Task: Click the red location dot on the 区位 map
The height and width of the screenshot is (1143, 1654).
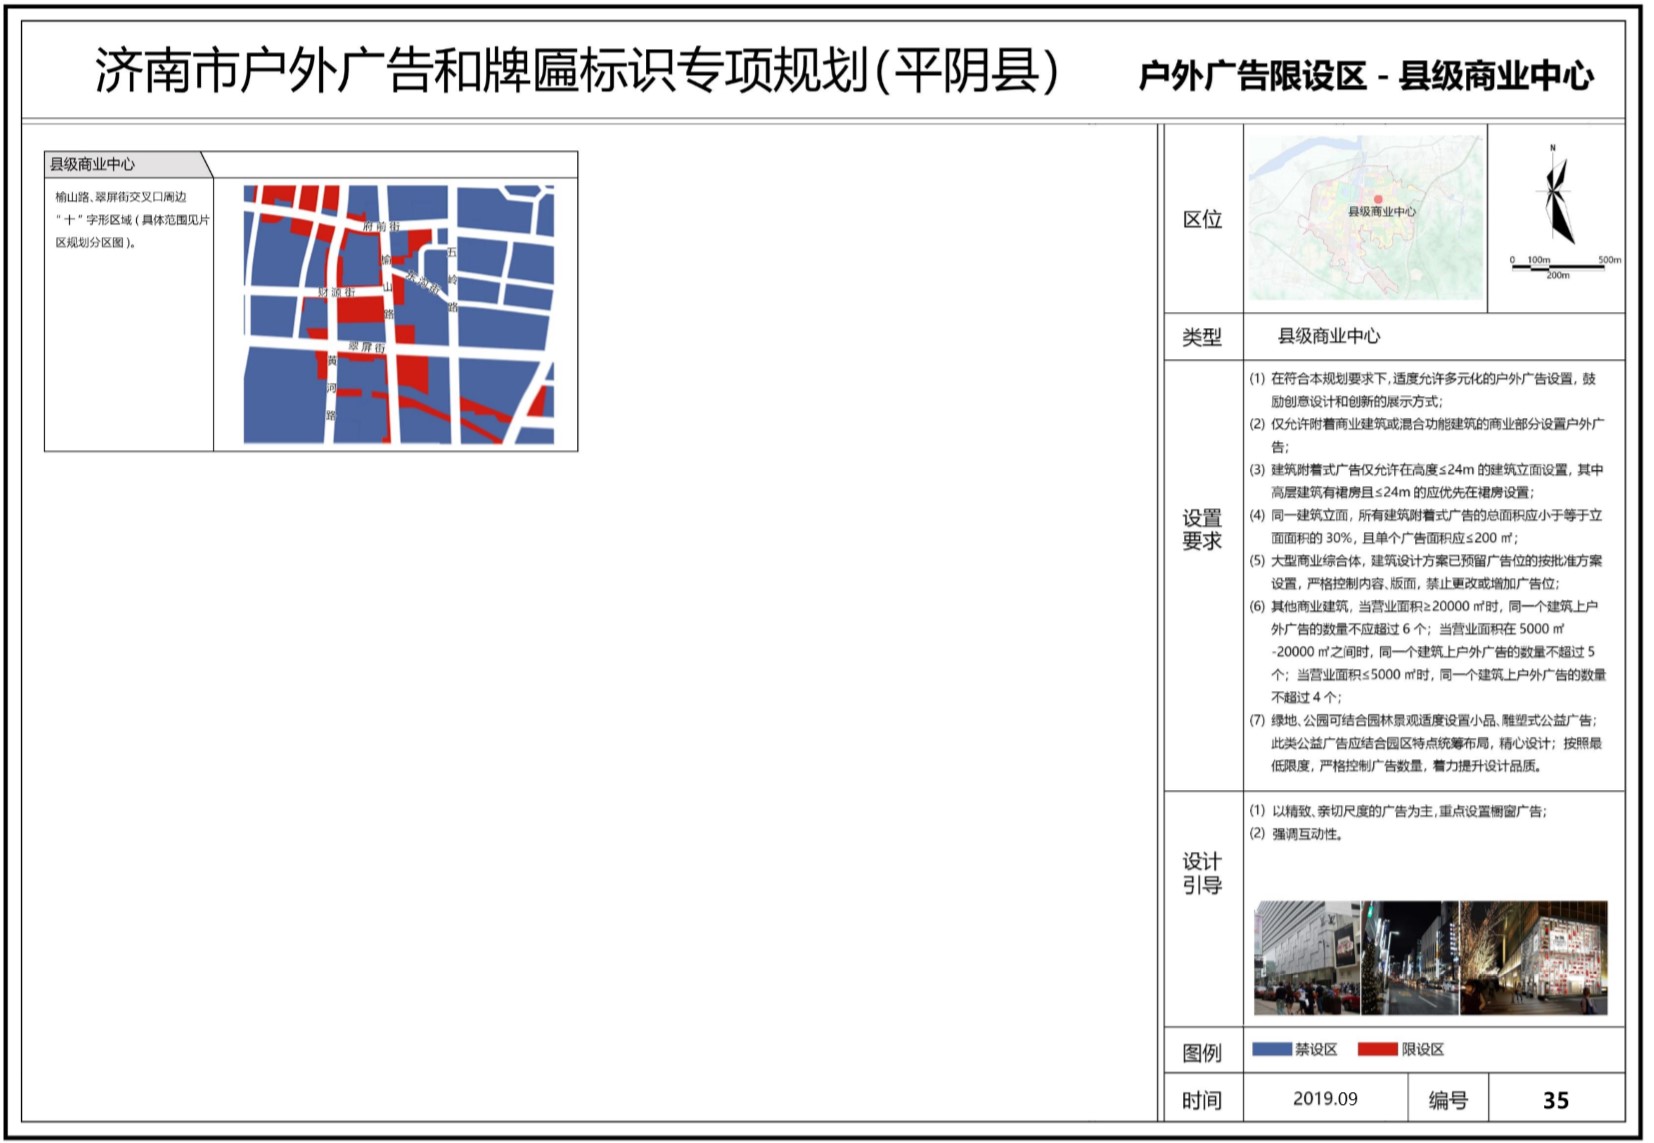Action: tap(1377, 200)
